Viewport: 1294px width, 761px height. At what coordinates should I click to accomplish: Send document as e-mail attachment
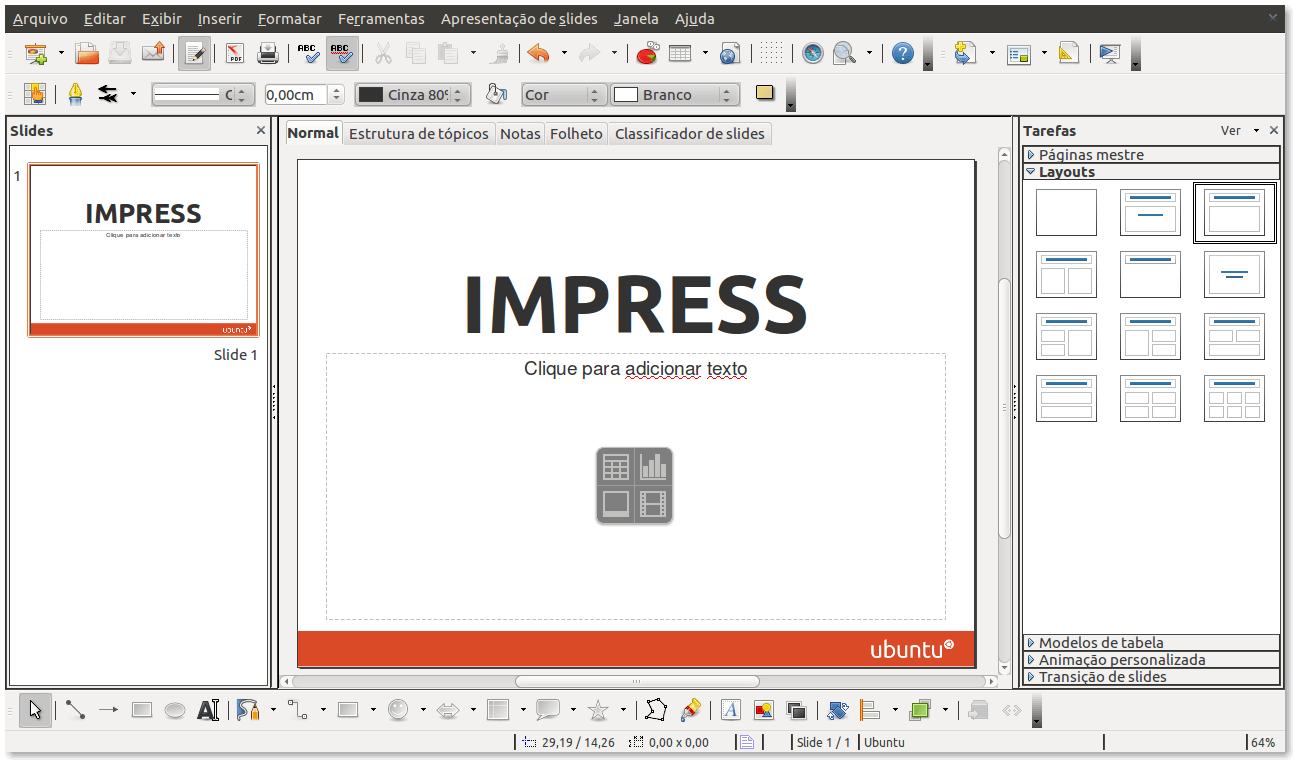153,54
